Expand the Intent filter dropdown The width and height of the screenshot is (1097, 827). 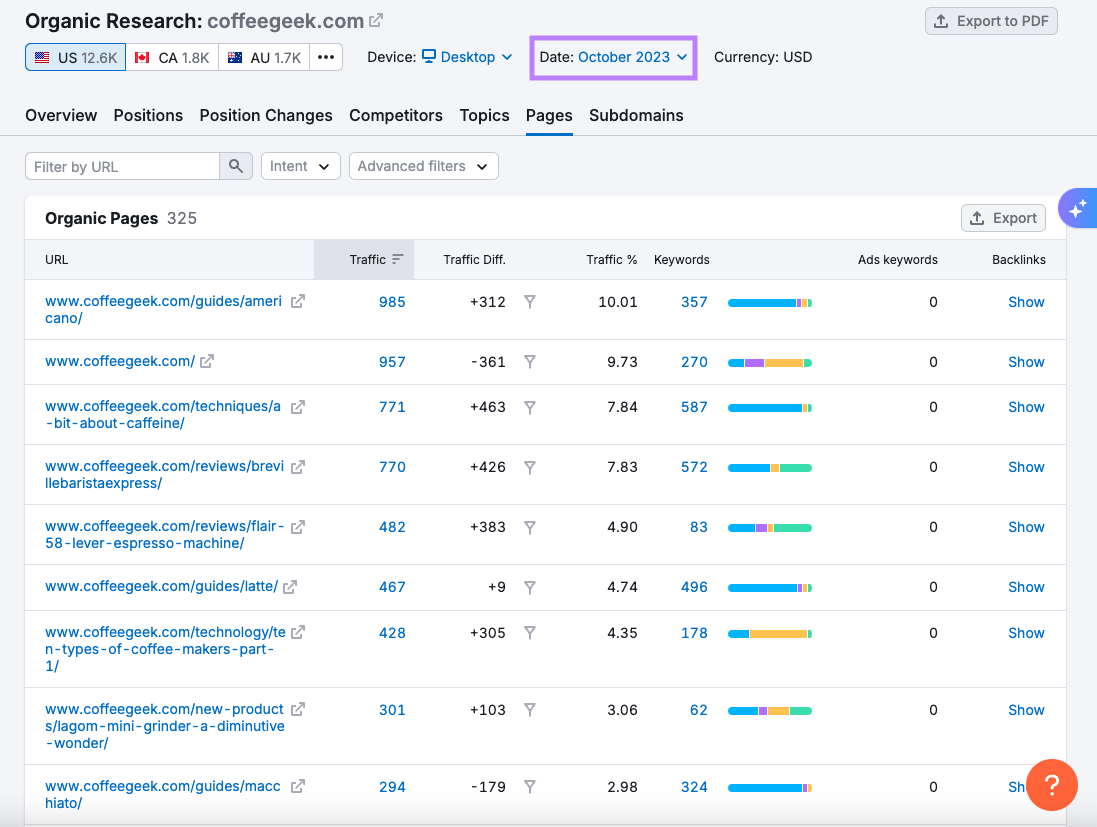300,165
